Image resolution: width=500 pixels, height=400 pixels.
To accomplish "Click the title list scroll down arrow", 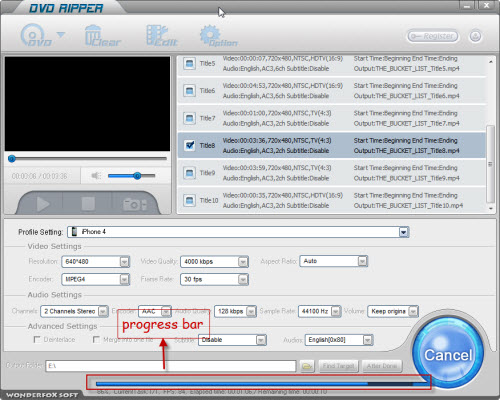I will pos(490,208).
